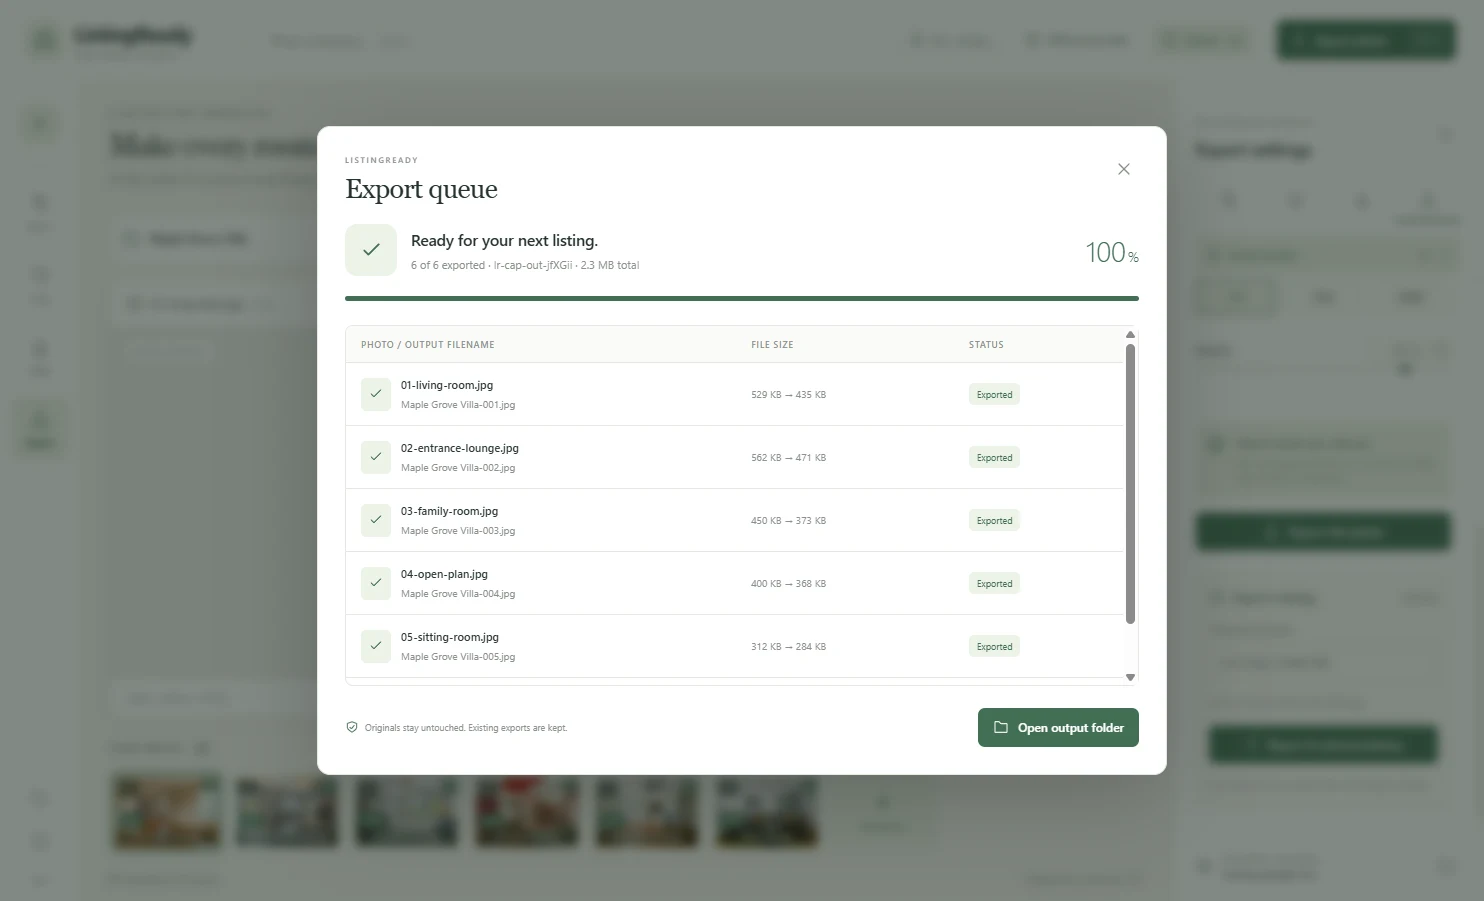The image size is (1484, 901).
Task: Click the Exported badge for 05-sitting-room.jpg
Action: 994,646
